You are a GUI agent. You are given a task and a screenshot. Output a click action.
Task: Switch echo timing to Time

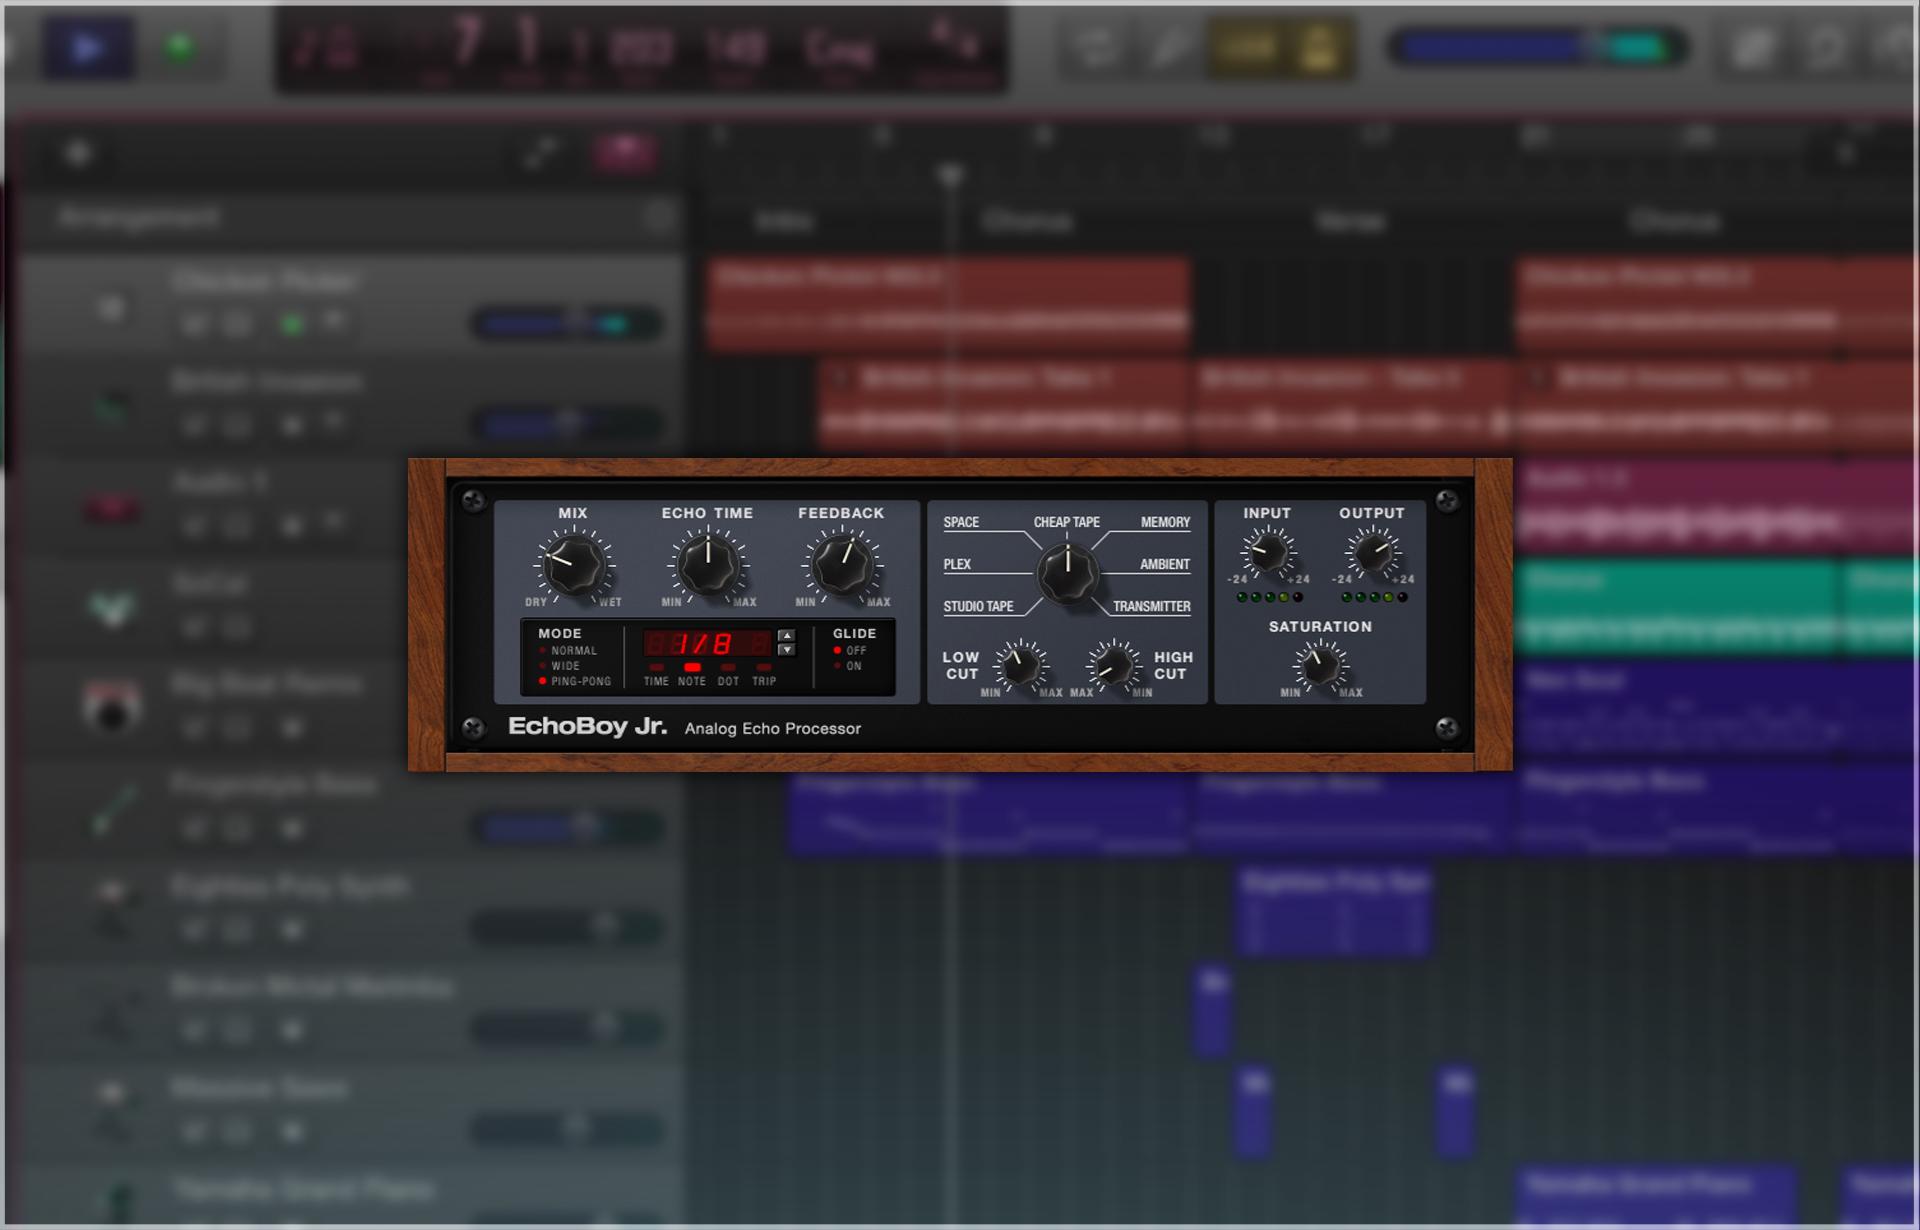click(x=656, y=674)
